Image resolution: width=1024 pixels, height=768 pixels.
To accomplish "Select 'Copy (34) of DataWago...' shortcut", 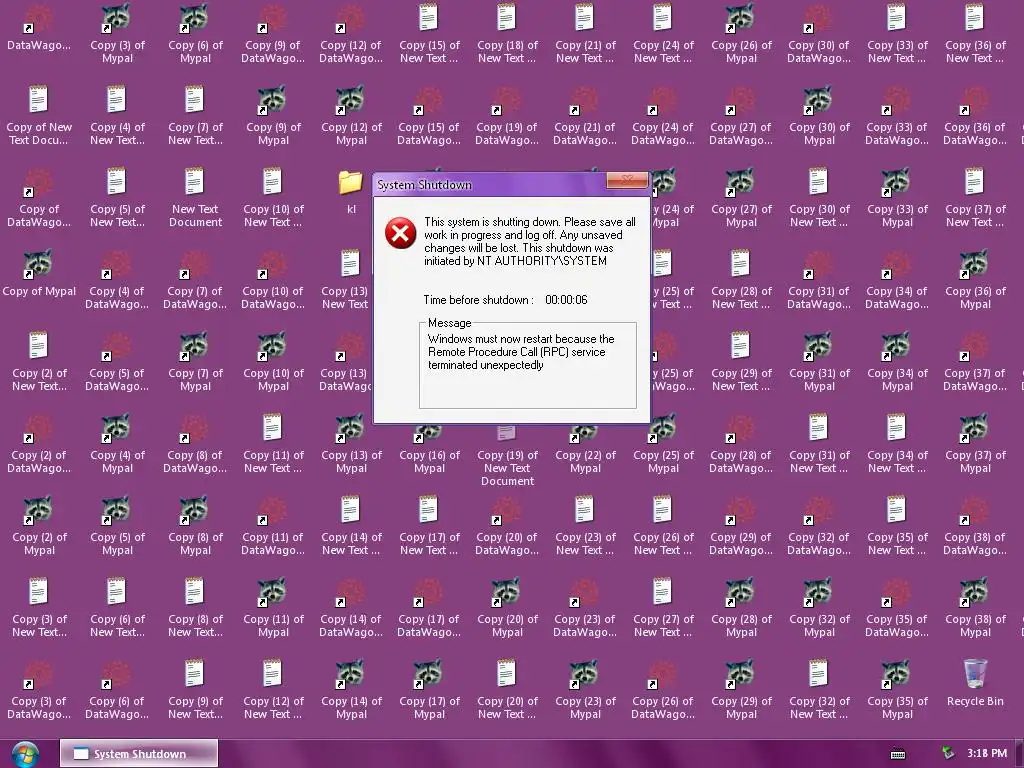I will point(897,280).
